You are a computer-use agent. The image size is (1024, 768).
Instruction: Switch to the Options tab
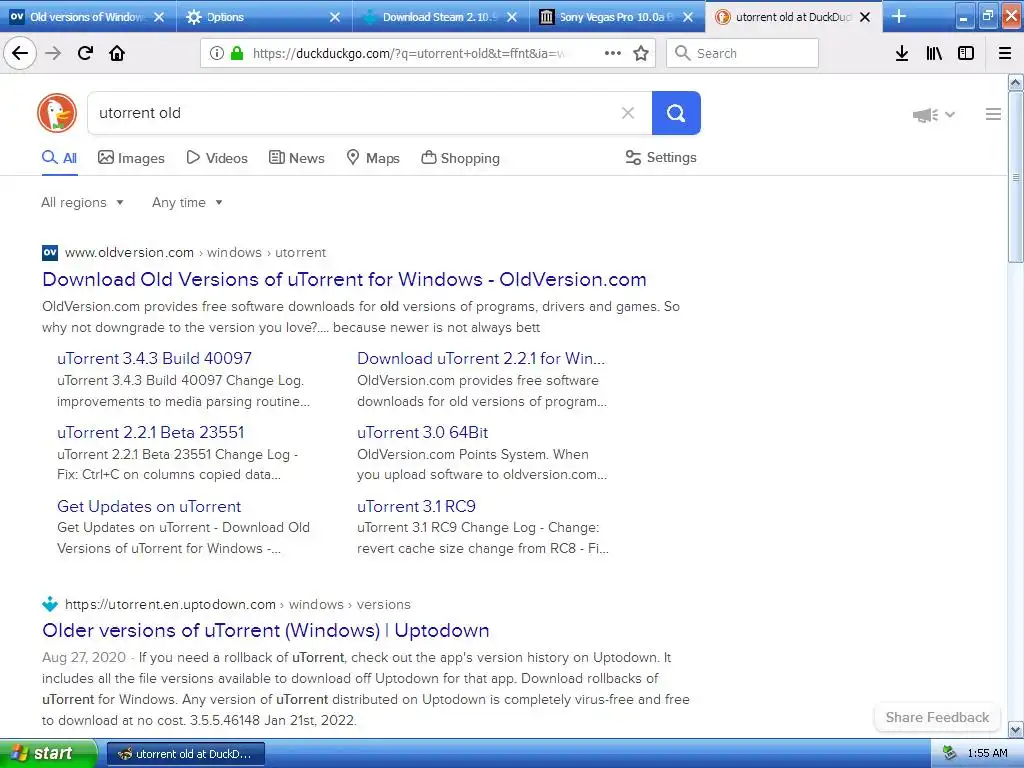[264, 17]
